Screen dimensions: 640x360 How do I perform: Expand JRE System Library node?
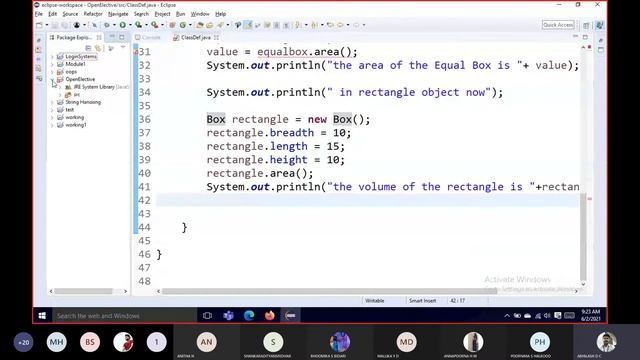click(x=60, y=87)
